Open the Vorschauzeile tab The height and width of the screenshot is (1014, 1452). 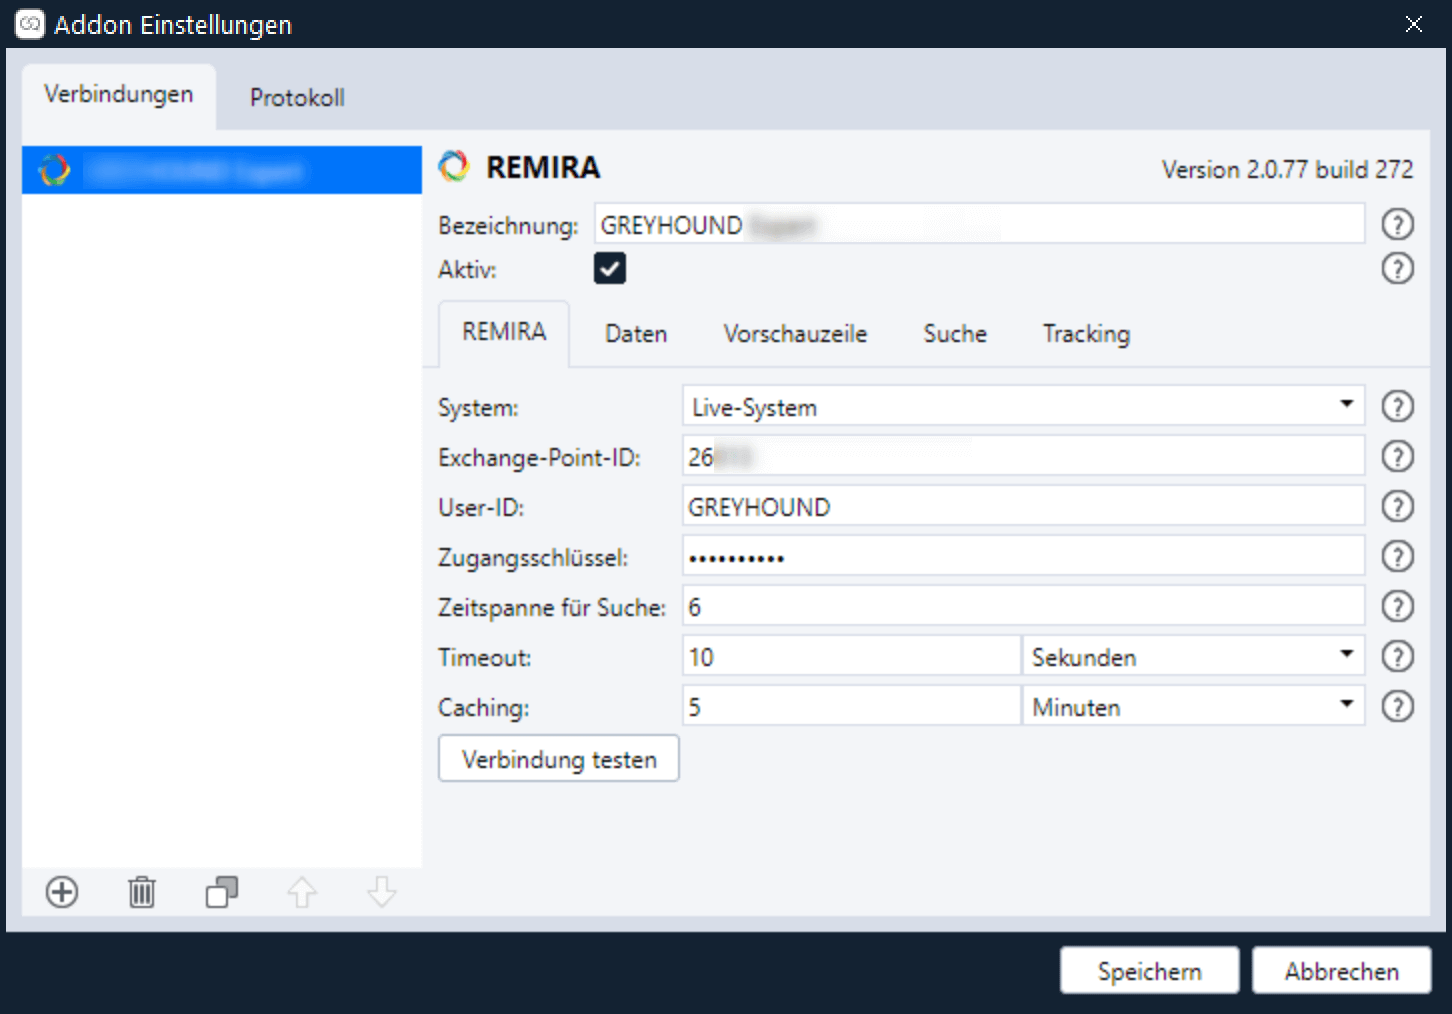795,334
